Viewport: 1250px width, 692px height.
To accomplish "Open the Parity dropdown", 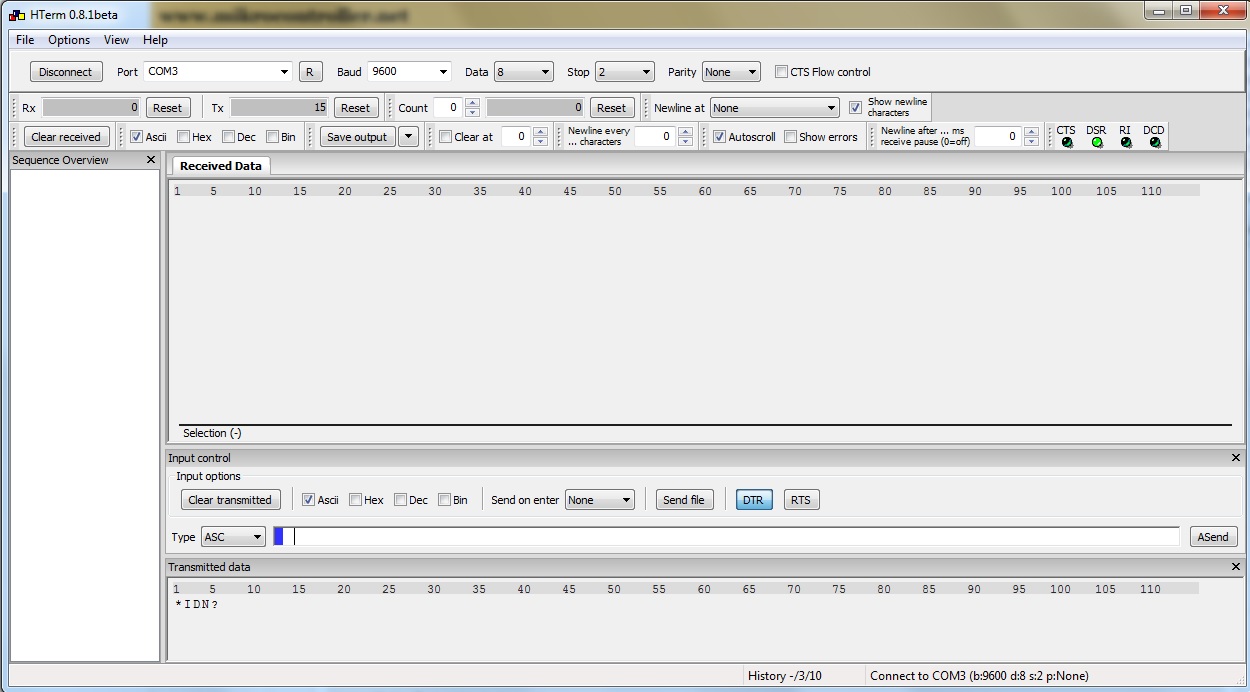I will tap(731, 72).
